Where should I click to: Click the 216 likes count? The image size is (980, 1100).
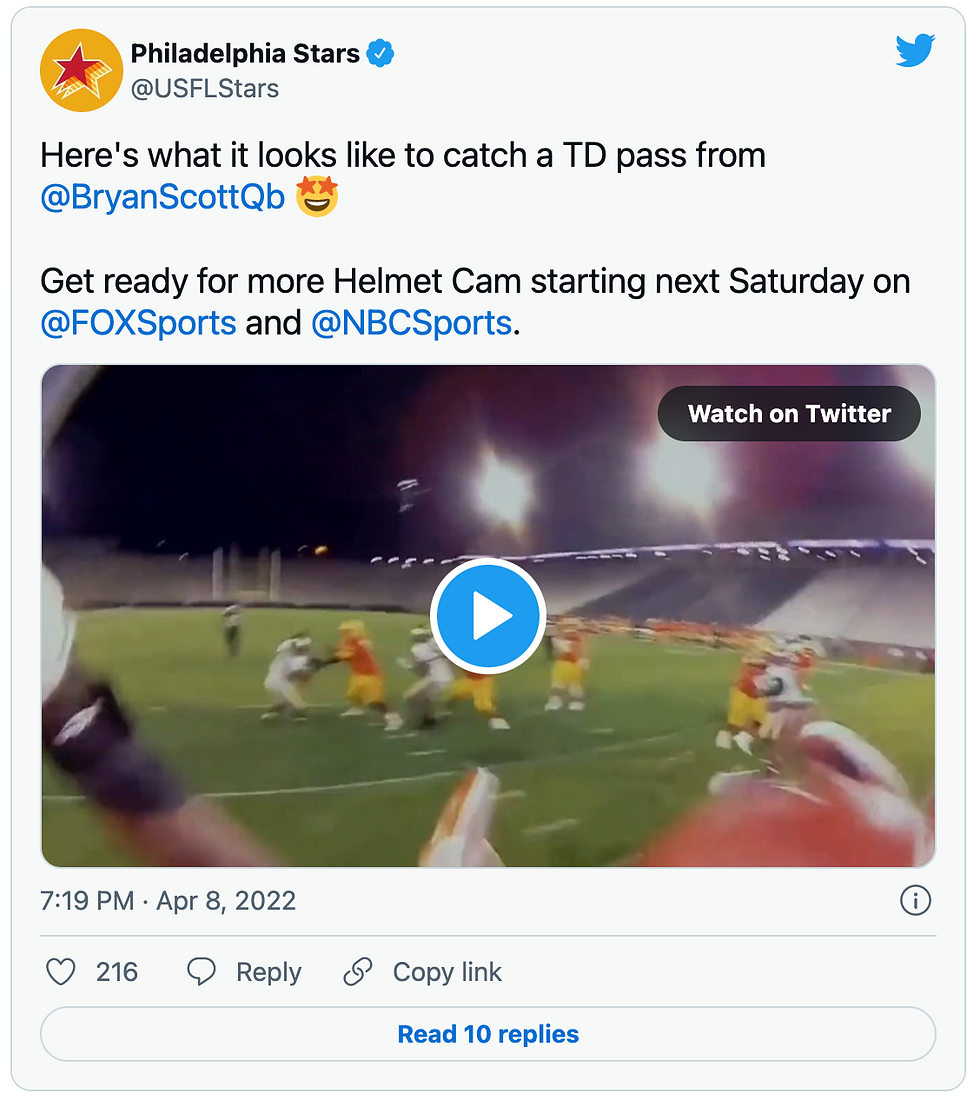tap(117, 972)
